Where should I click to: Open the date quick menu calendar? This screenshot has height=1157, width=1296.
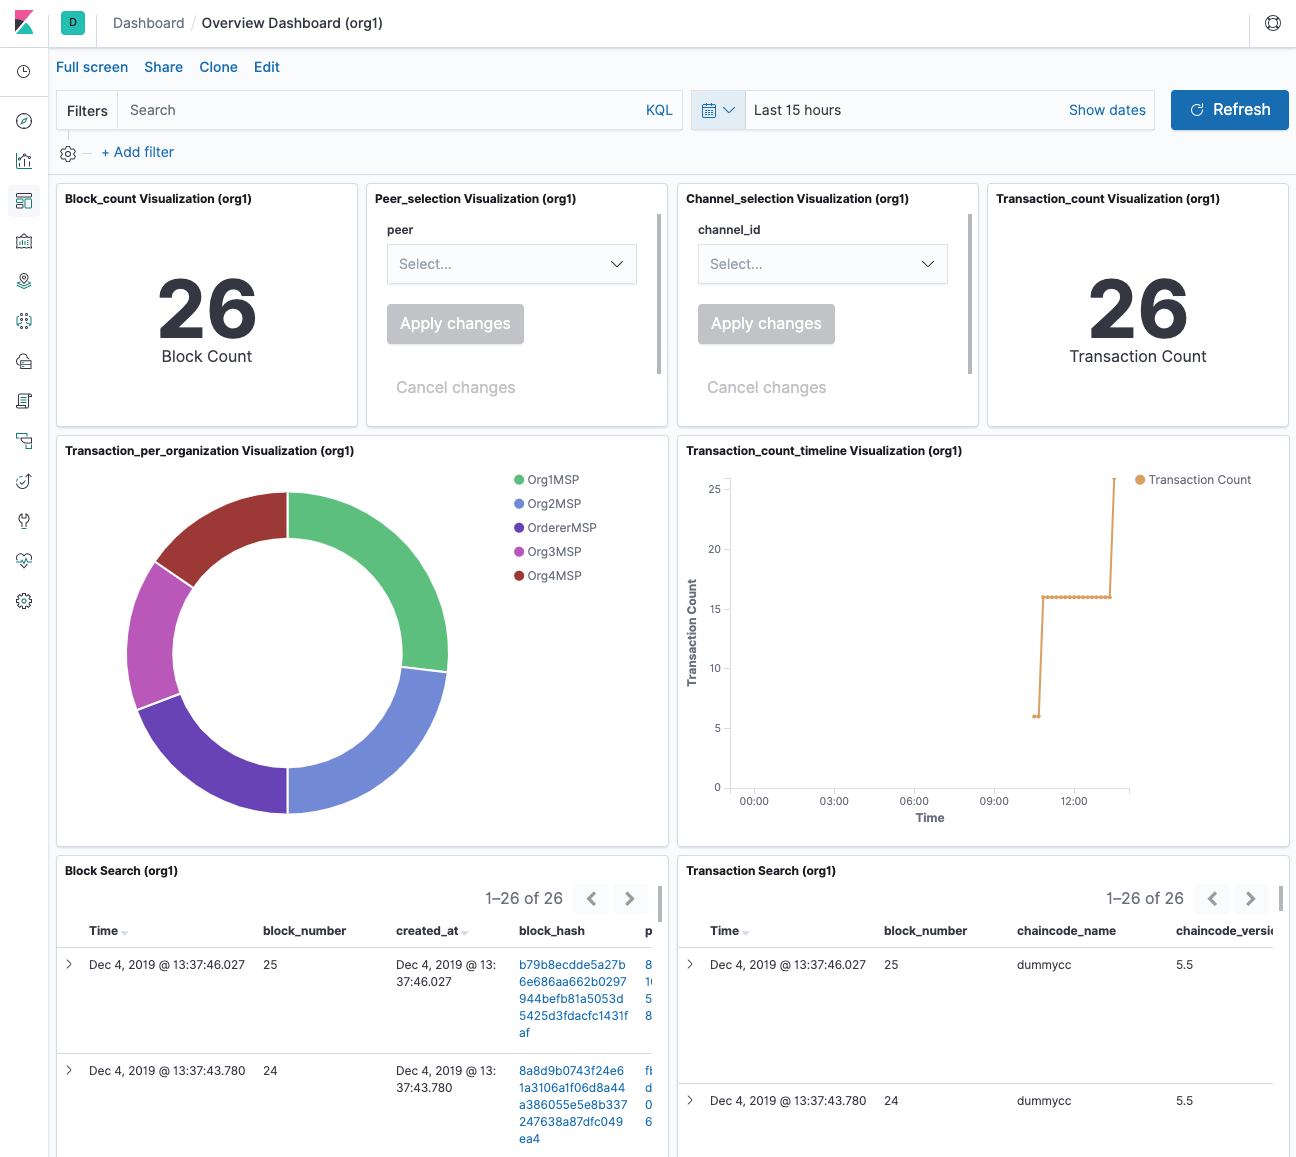click(718, 110)
